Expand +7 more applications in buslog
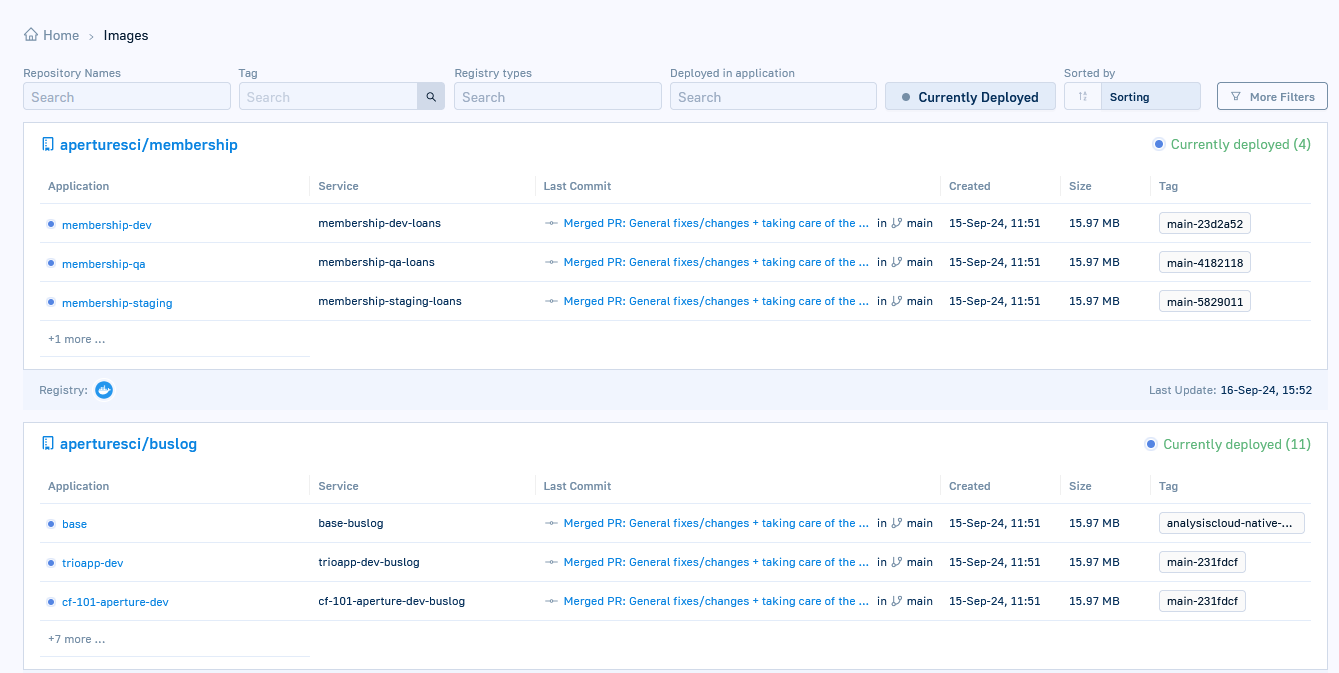Viewport: 1339px width, 673px height. click(x=77, y=639)
